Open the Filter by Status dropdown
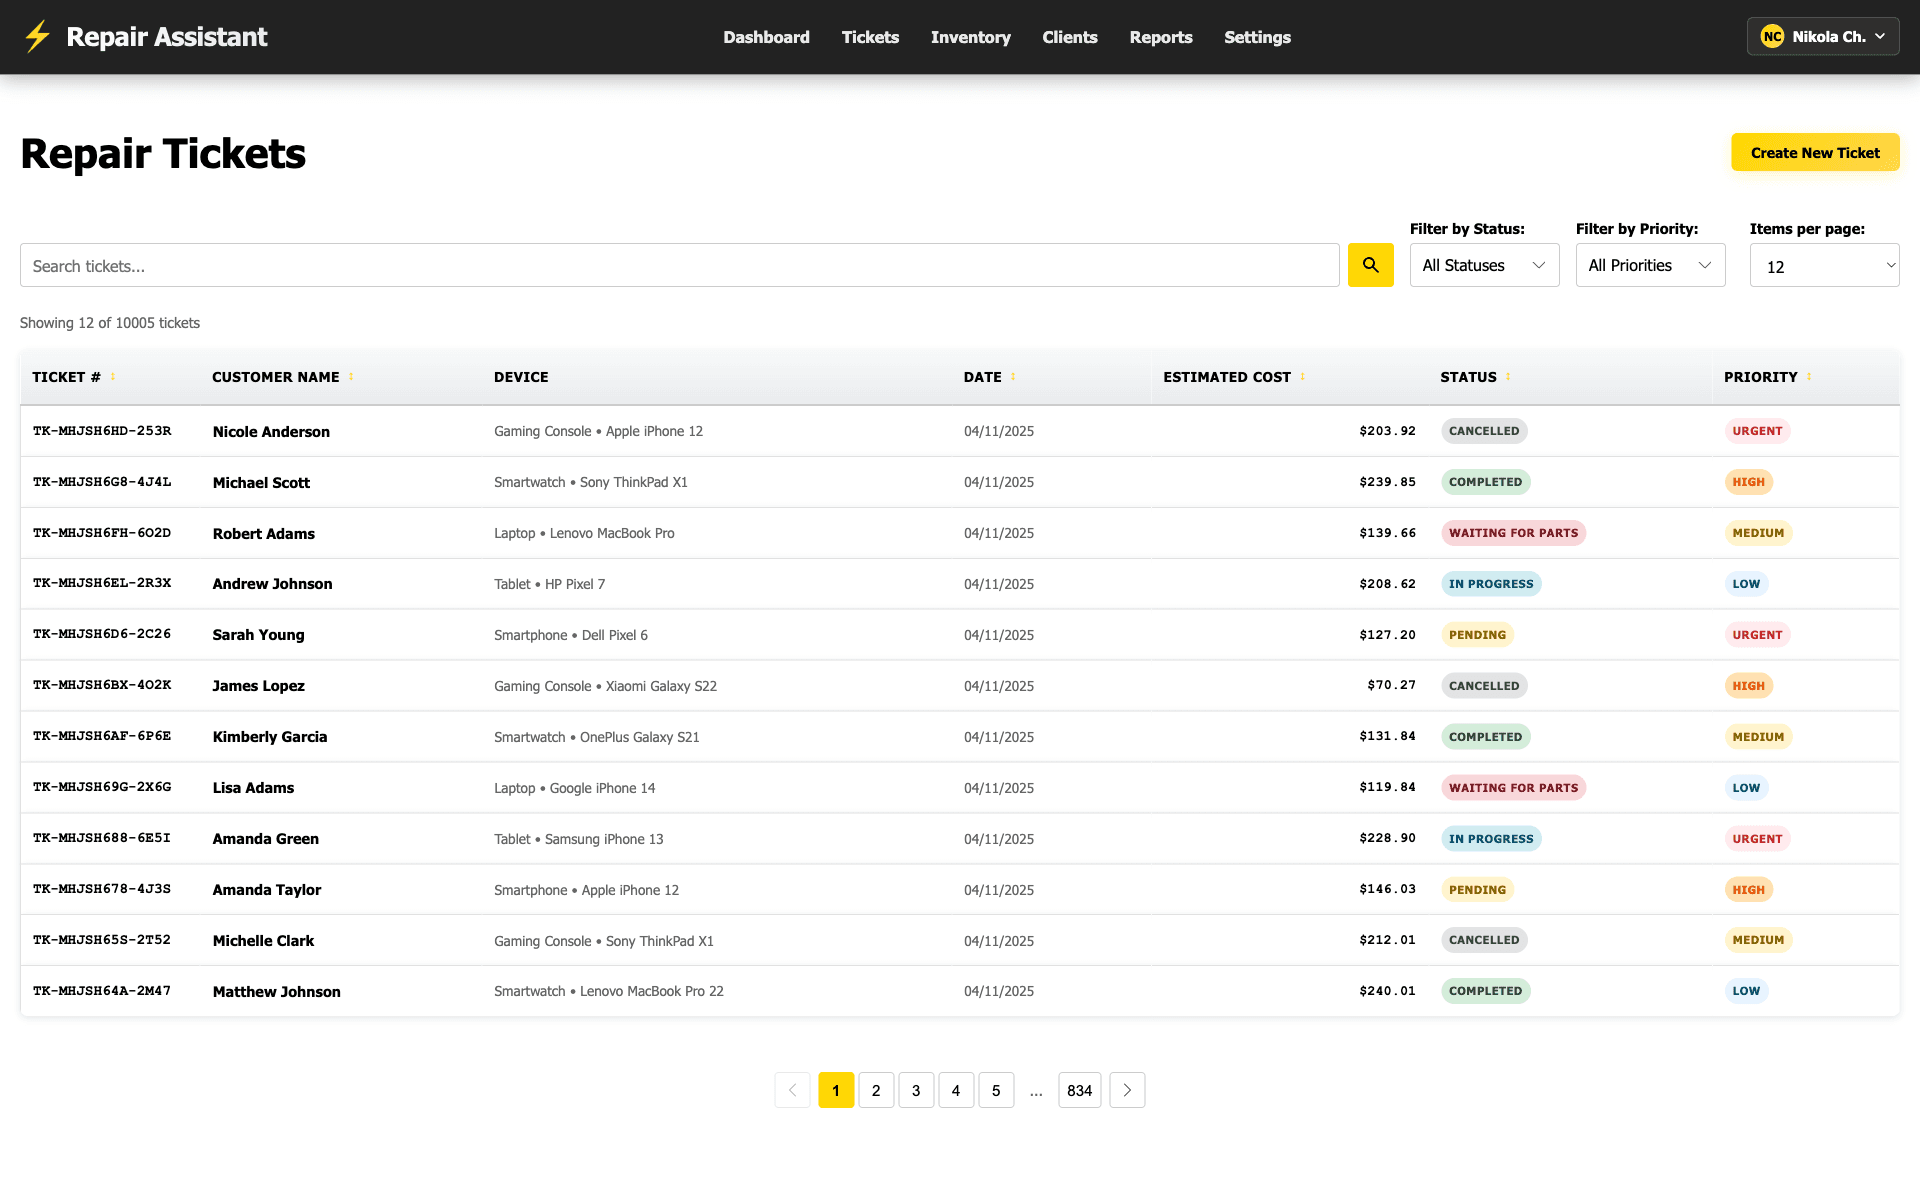Viewport: 1920px width, 1192px height. click(x=1484, y=265)
